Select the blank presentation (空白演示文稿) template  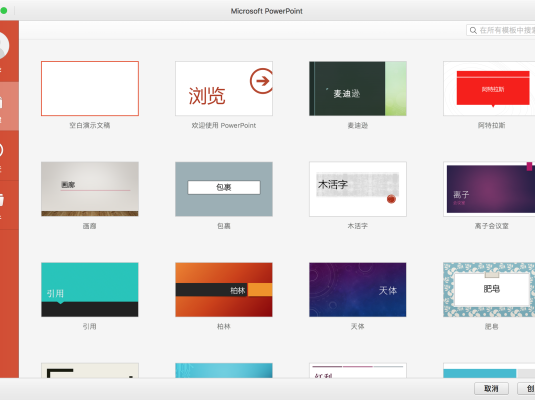pos(90,88)
